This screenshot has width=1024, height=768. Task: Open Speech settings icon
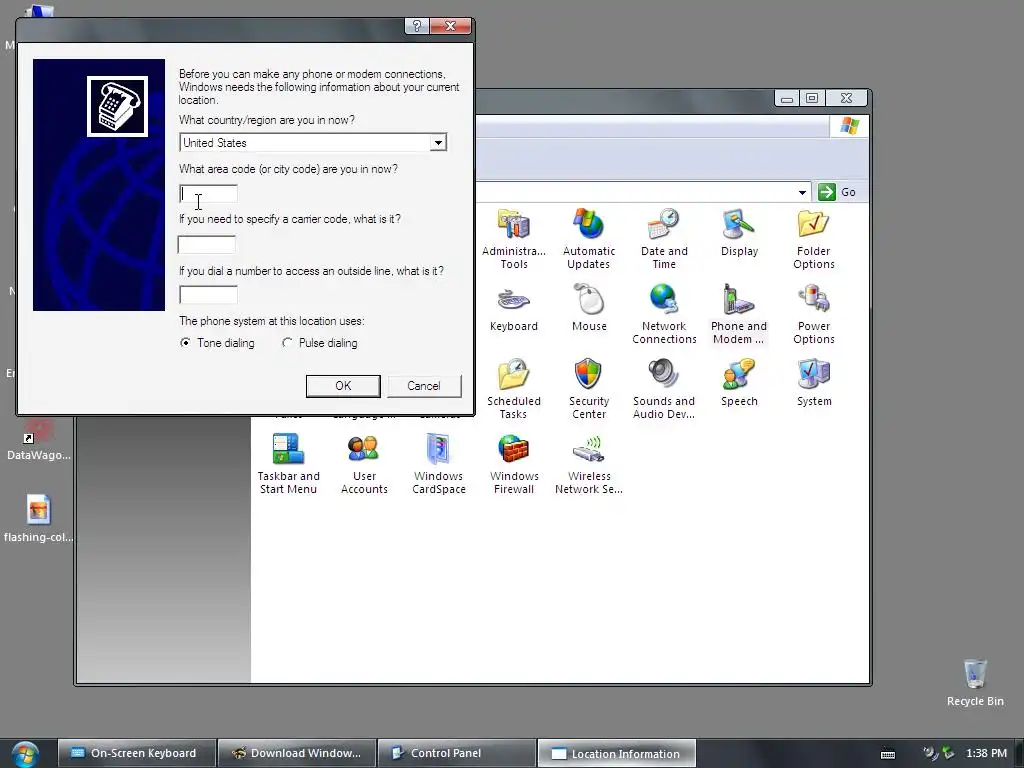tap(739, 383)
